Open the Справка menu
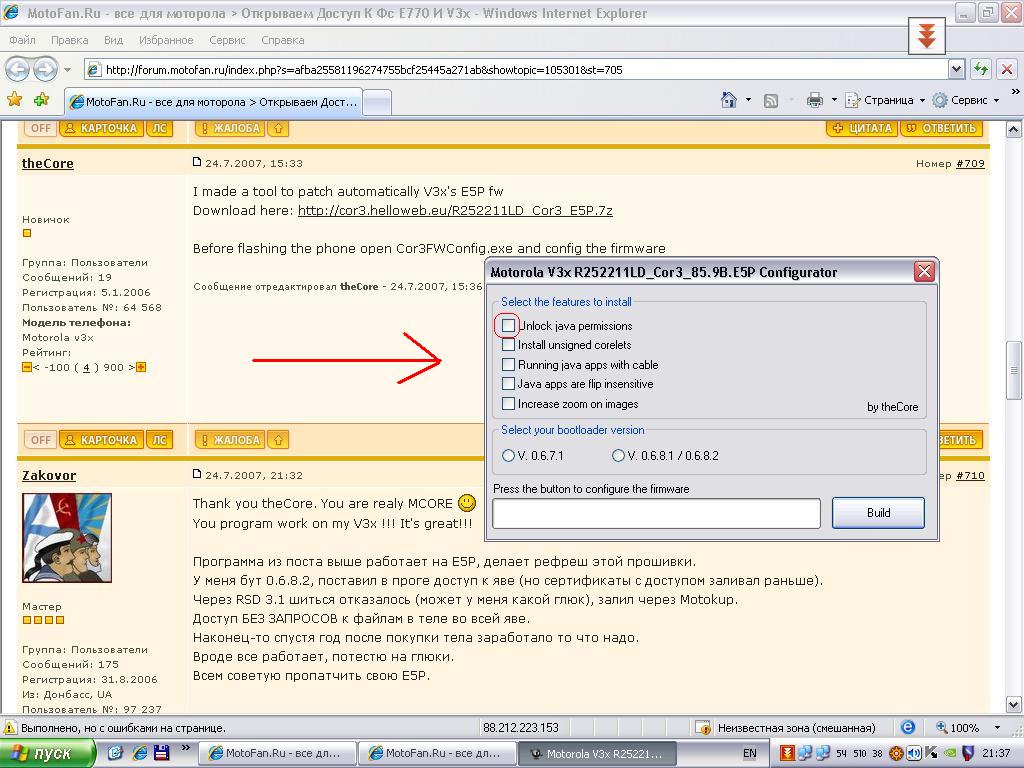 pyautogui.click(x=283, y=40)
